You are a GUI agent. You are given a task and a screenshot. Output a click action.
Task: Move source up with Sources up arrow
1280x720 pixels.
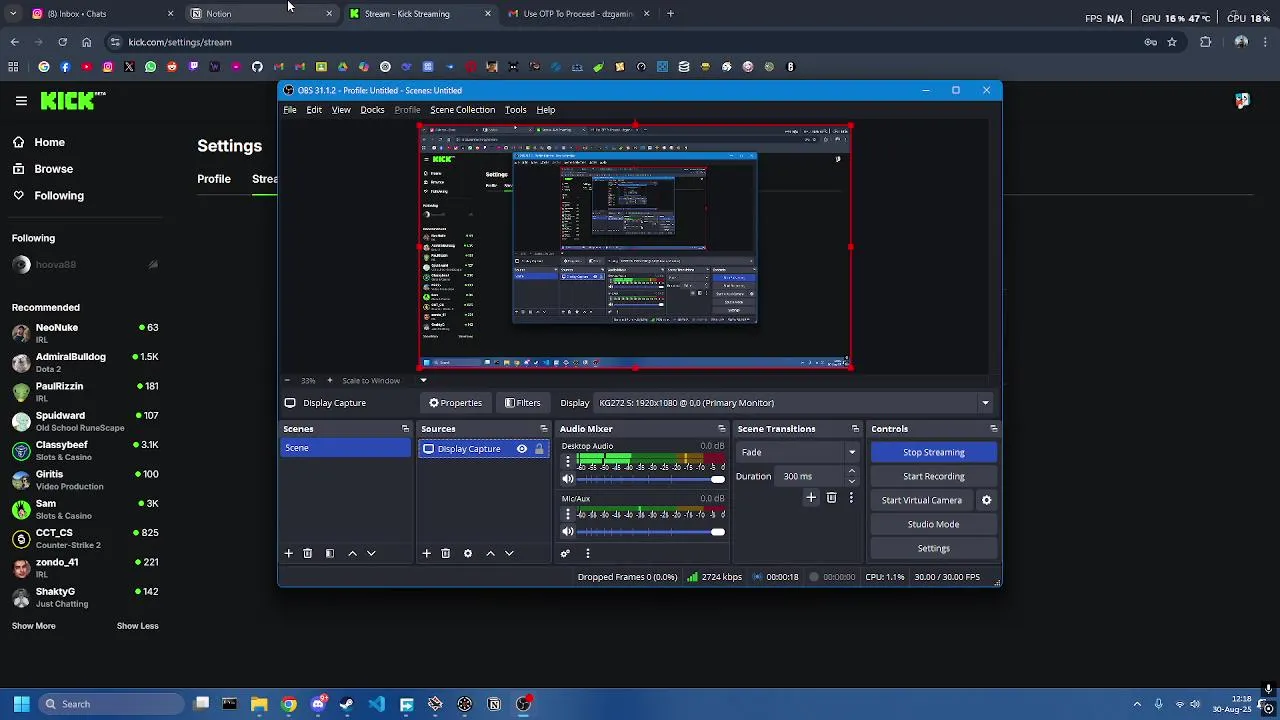tap(490, 553)
